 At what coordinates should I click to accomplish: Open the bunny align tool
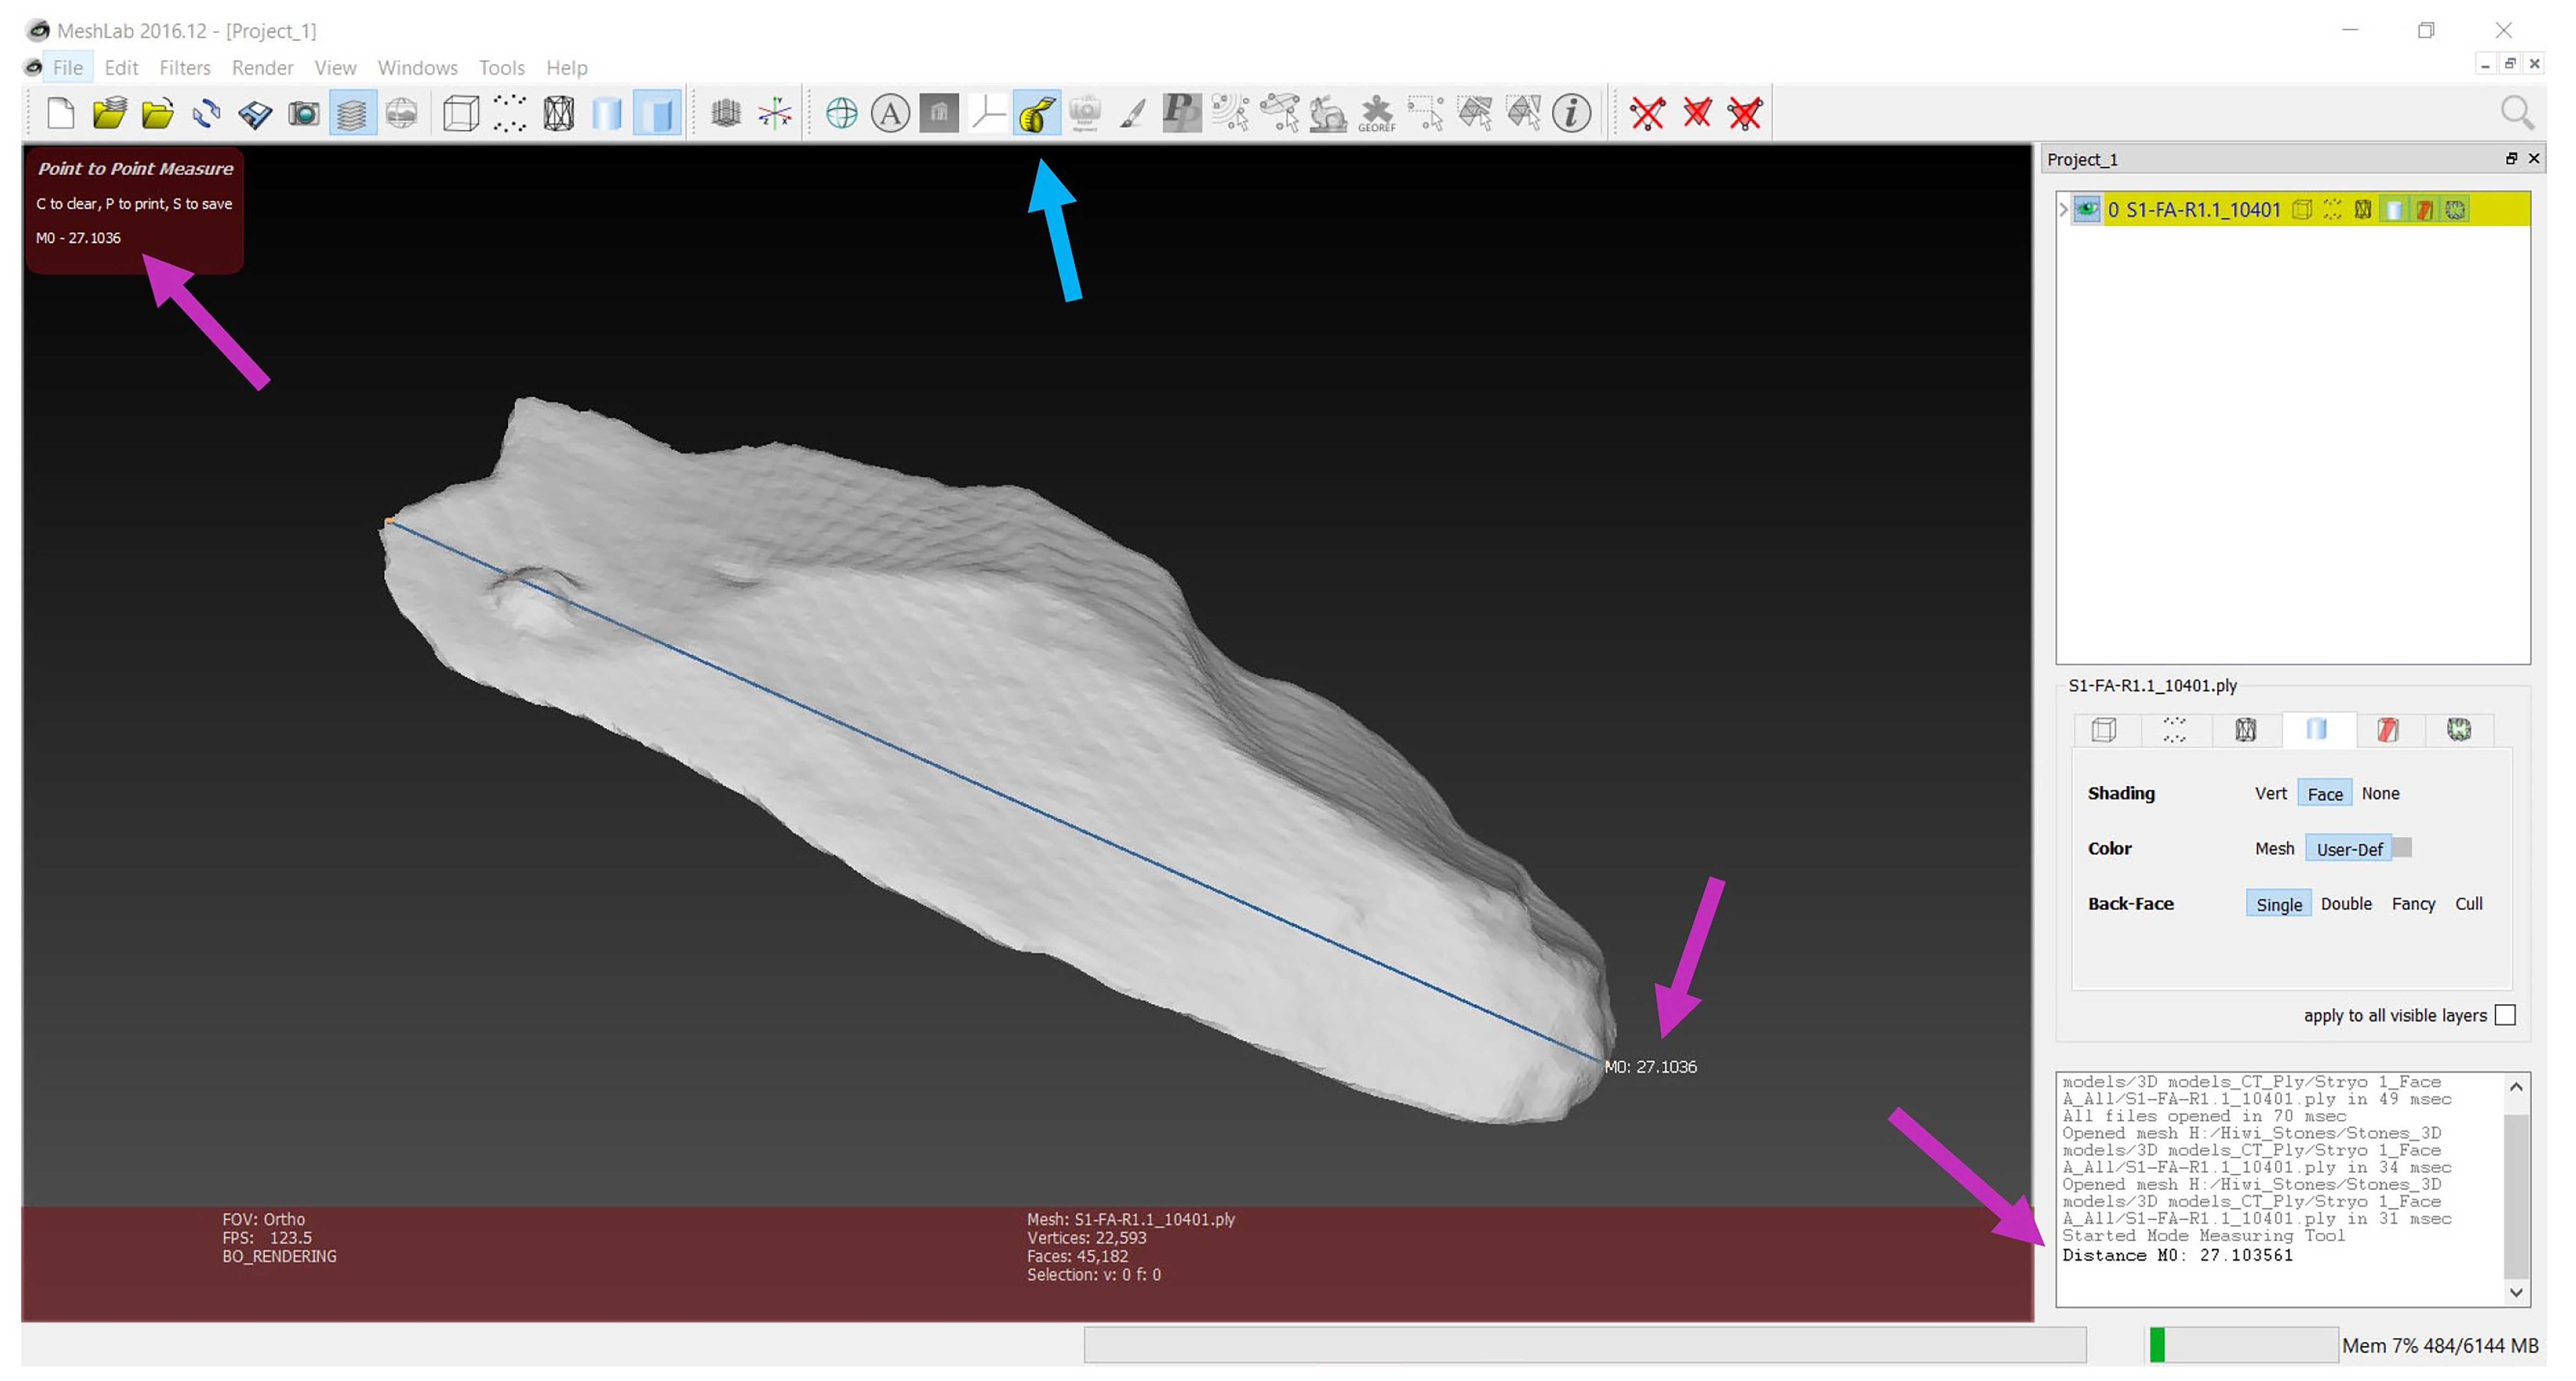click(x=1328, y=113)
